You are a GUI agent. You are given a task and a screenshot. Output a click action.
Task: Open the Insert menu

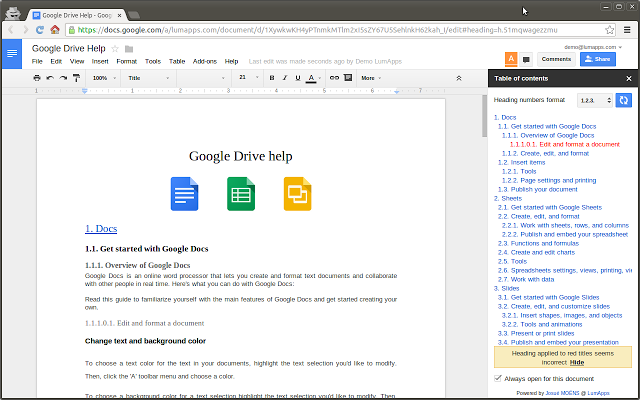click(x=100, y=61)
